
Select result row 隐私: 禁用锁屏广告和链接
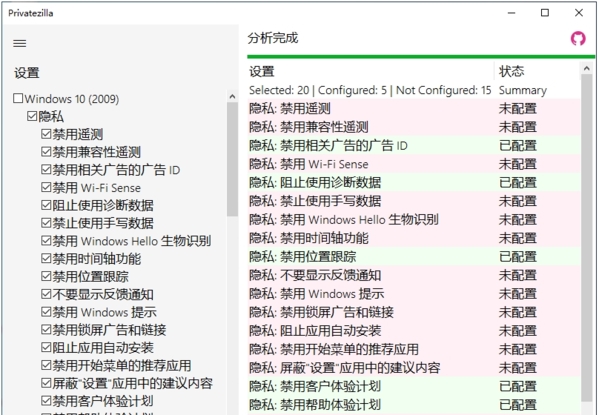[414, 312]
